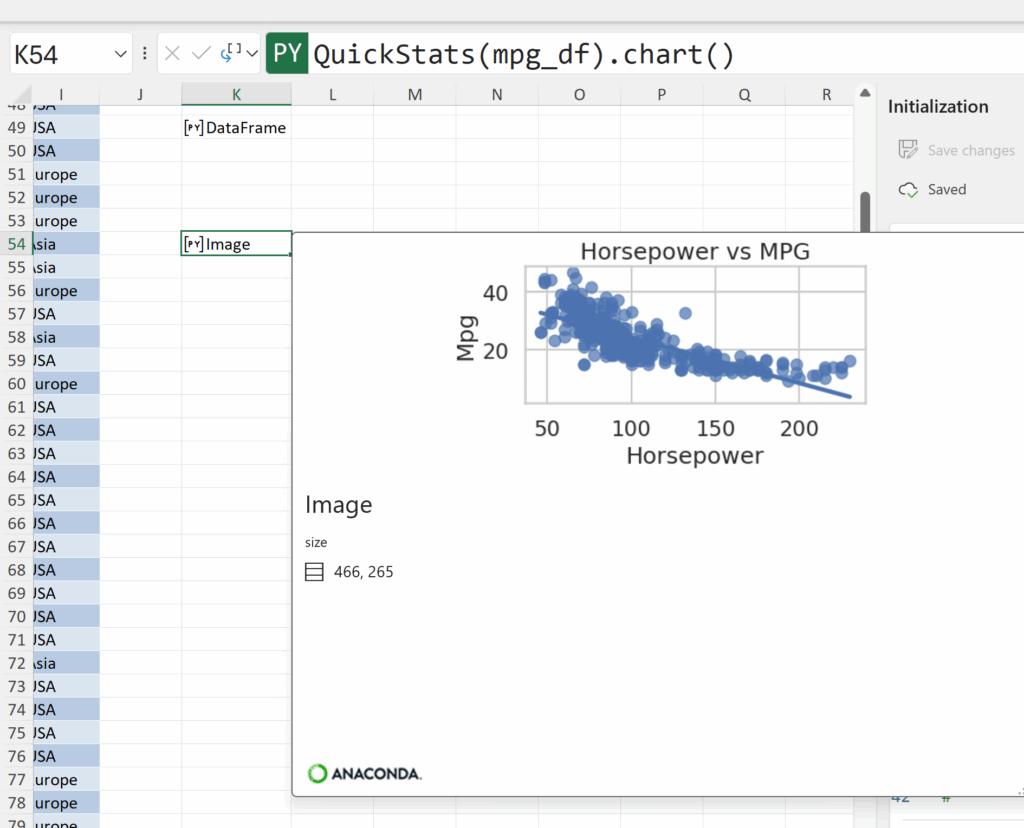Click the Anaconda logo in the card
This screenshot has height=828, width=1024.
[364, 773]
